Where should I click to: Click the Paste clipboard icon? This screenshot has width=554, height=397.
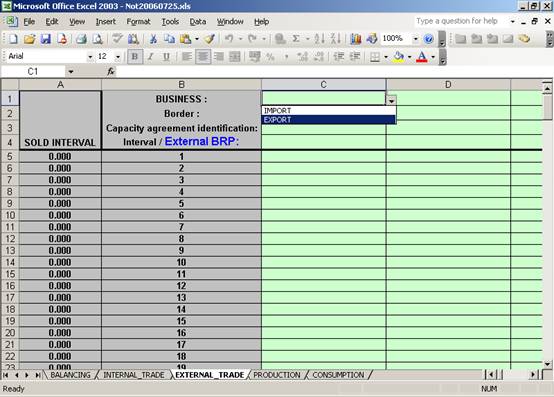point(185,39)
